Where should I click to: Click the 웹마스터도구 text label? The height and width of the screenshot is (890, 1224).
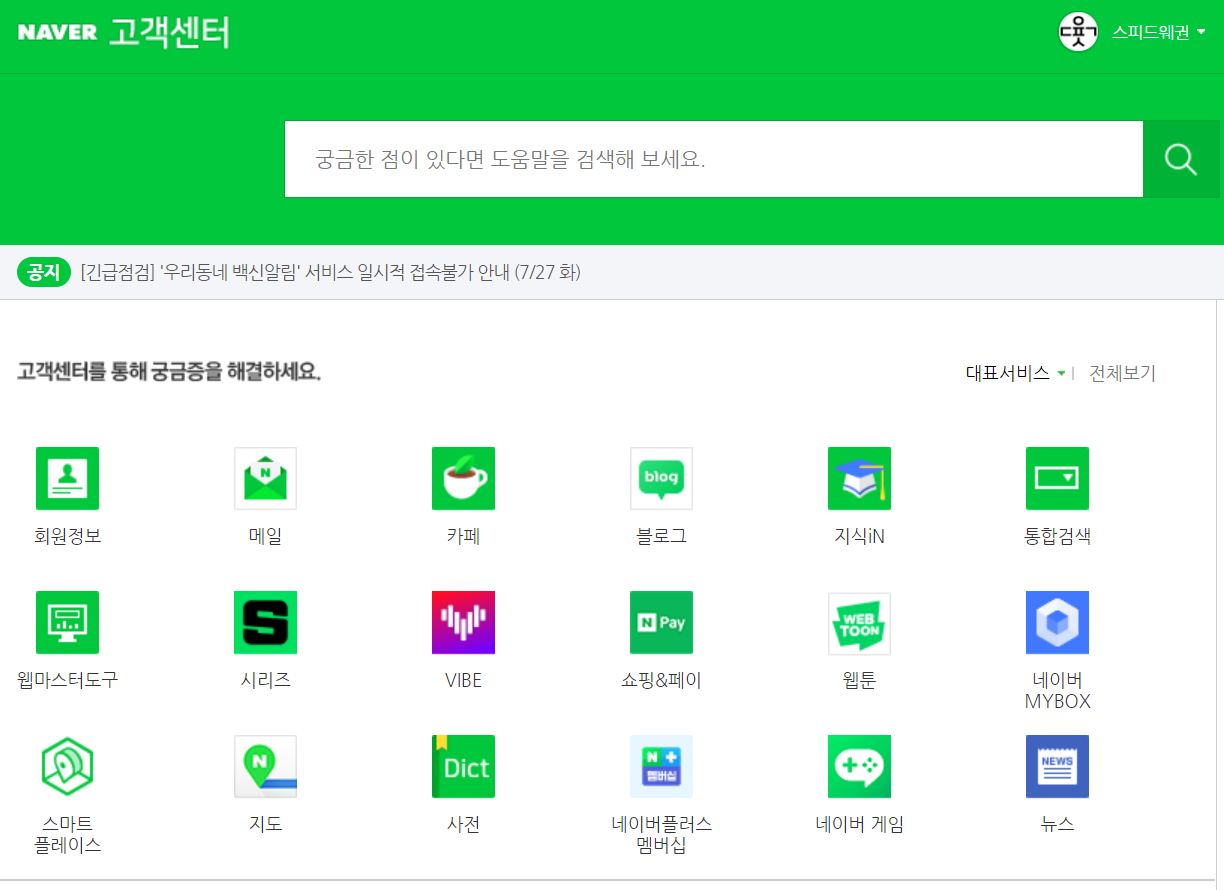pos(67,680)
